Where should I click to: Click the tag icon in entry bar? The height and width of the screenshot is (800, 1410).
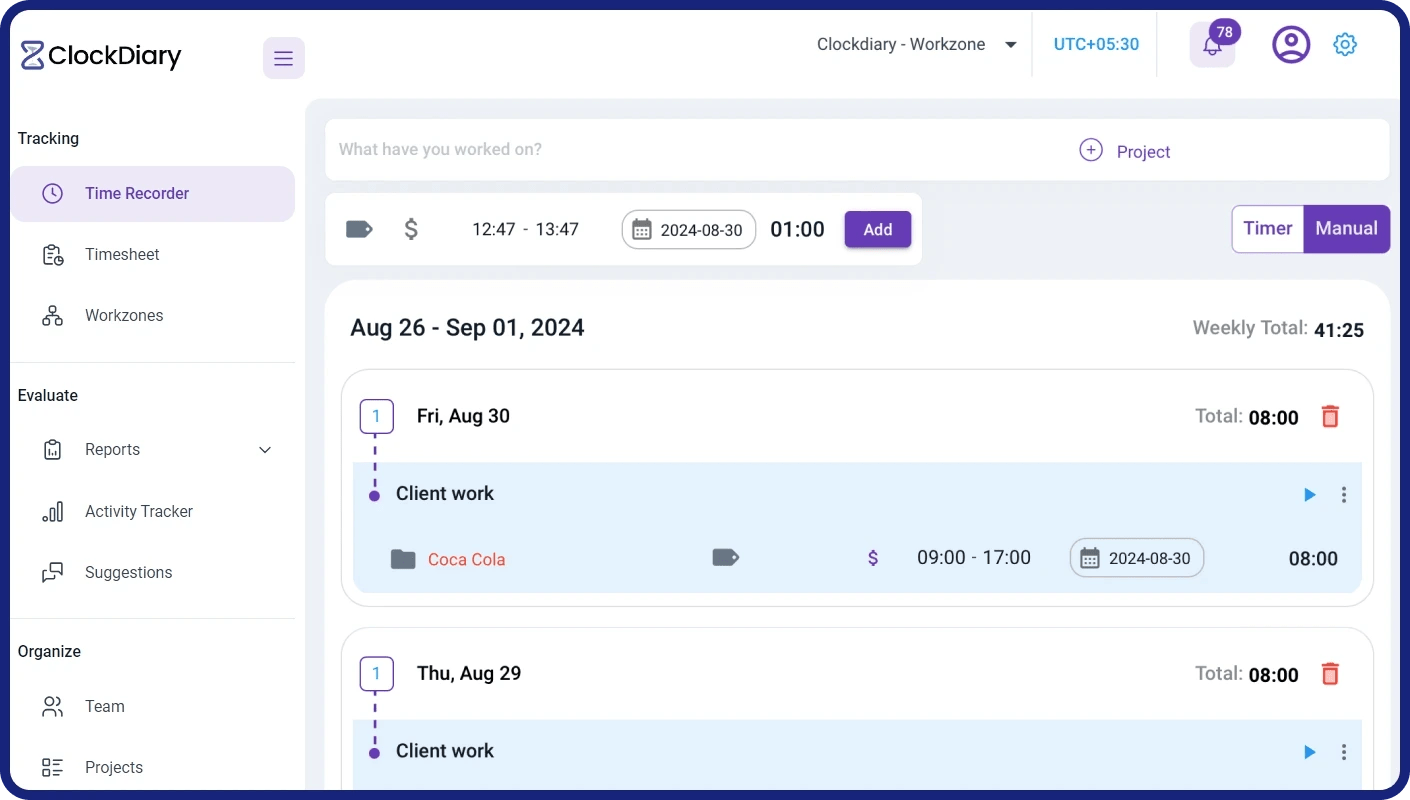(x=359, y=229)
